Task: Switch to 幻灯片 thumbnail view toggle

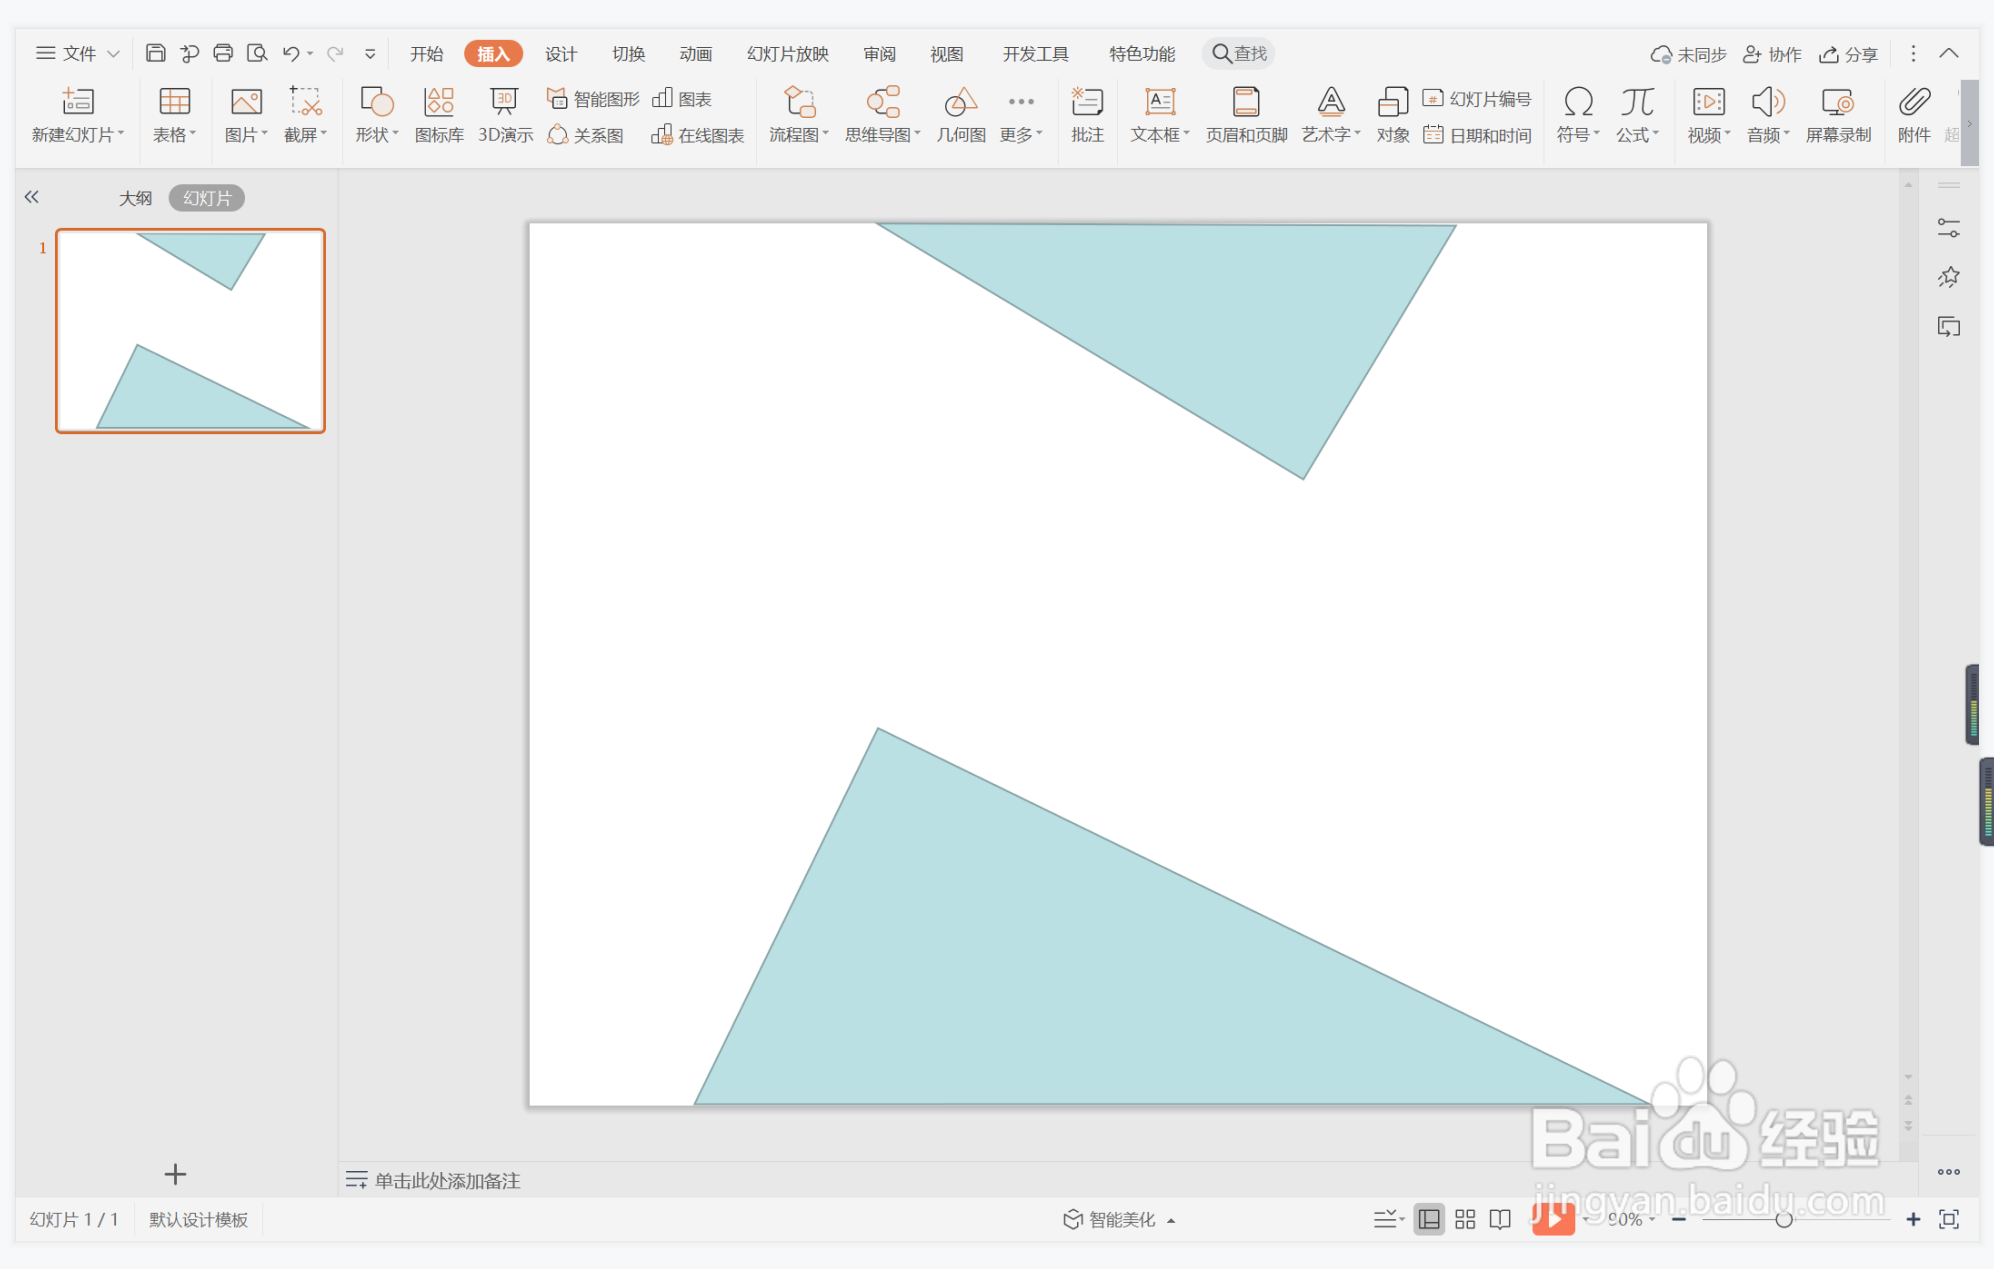Action: (x=207, y=198)
